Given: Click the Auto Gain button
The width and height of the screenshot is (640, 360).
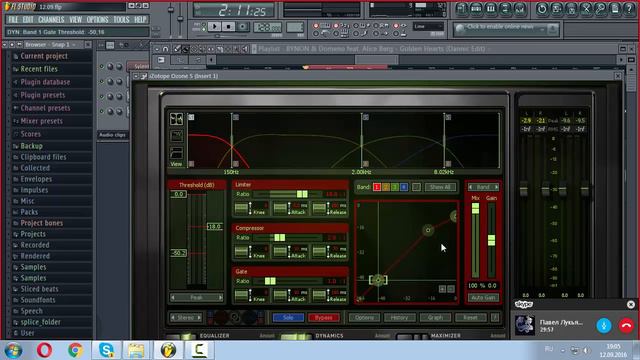Looking at the screenshot, I should click(483, 298).
